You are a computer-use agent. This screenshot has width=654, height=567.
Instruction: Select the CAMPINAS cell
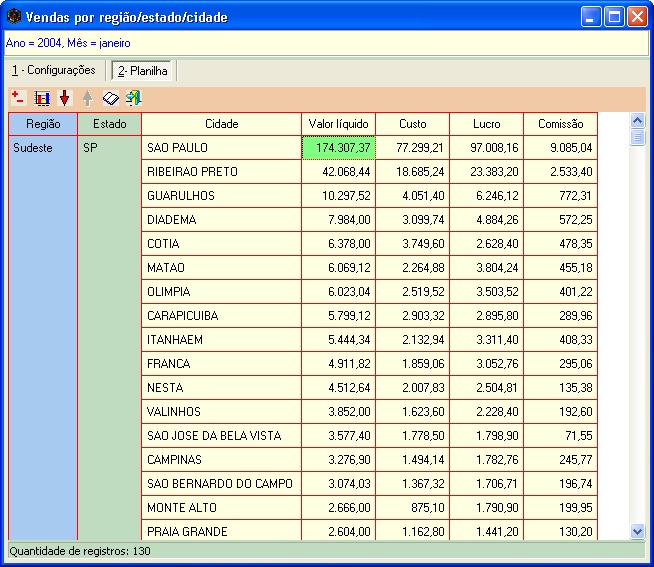221,460
